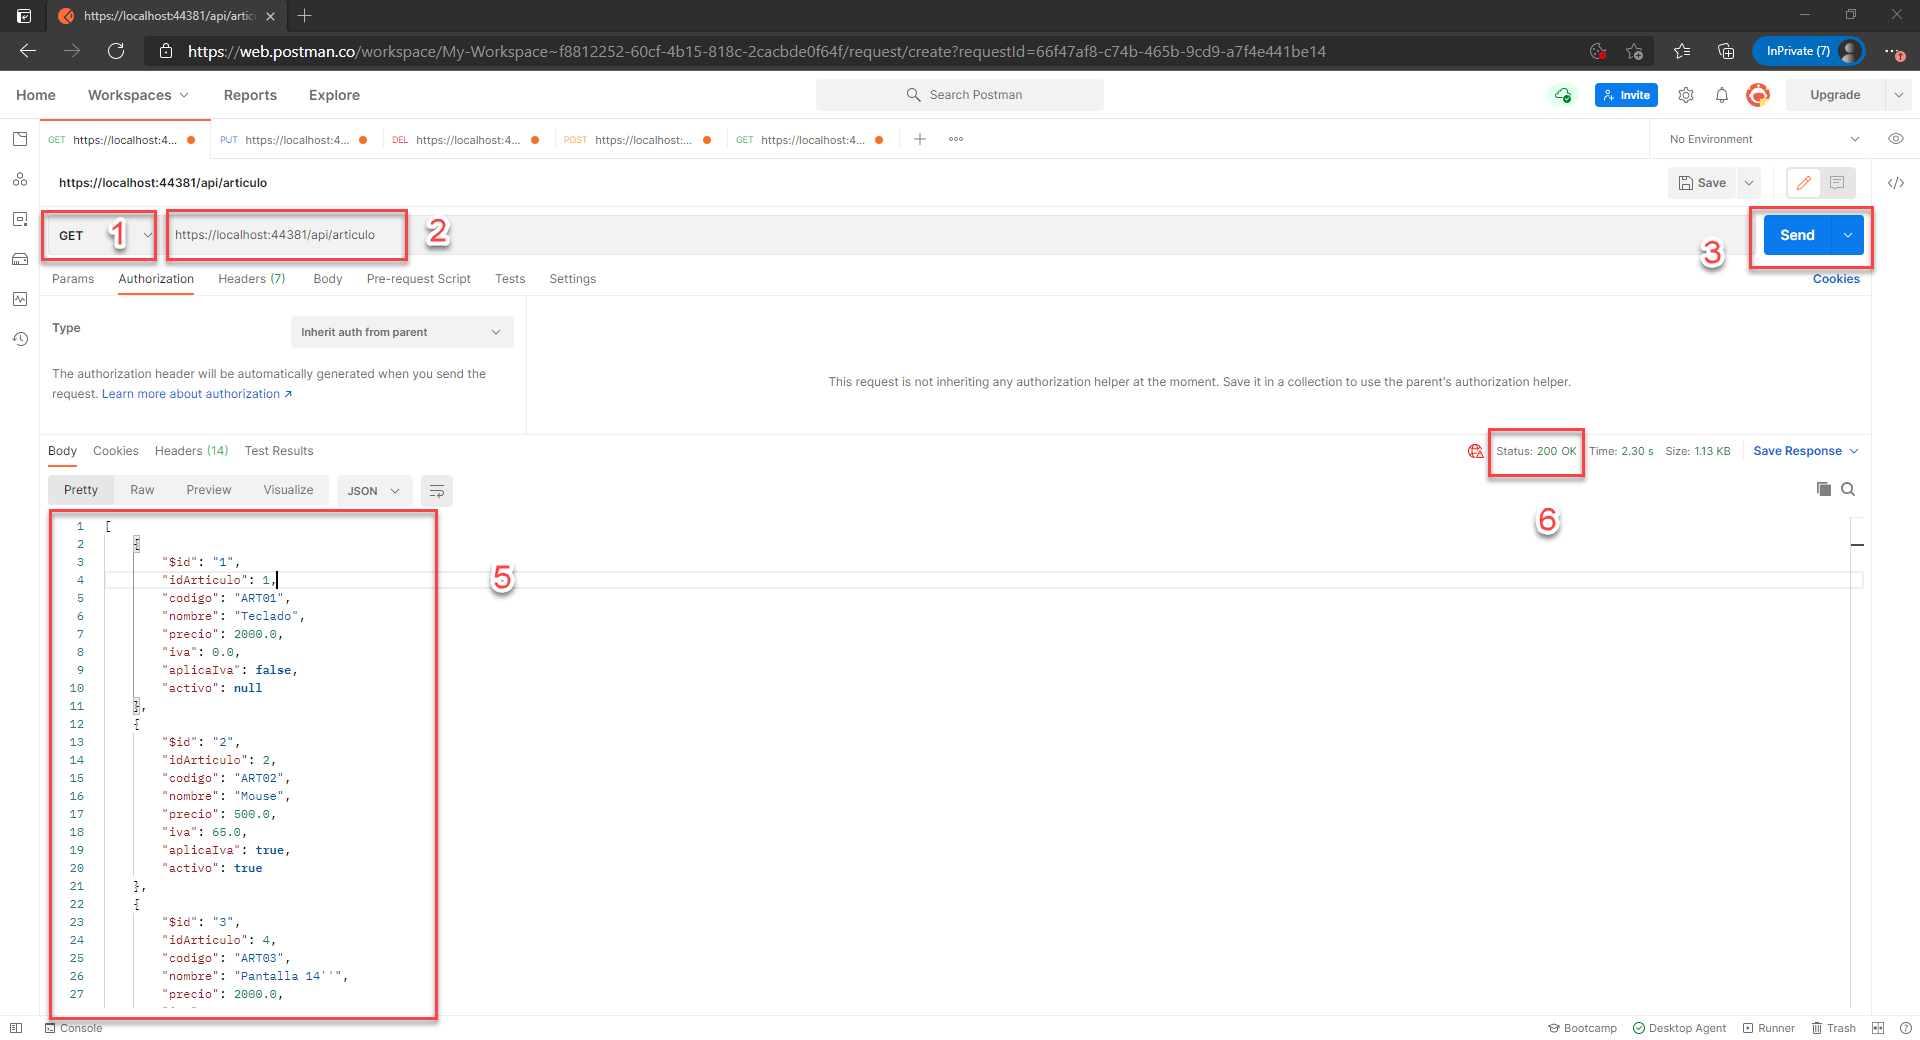This screenshot has height=1040, width=1920.
Task: Open APIs sidebar icon
Action: (x=20, y=179)
